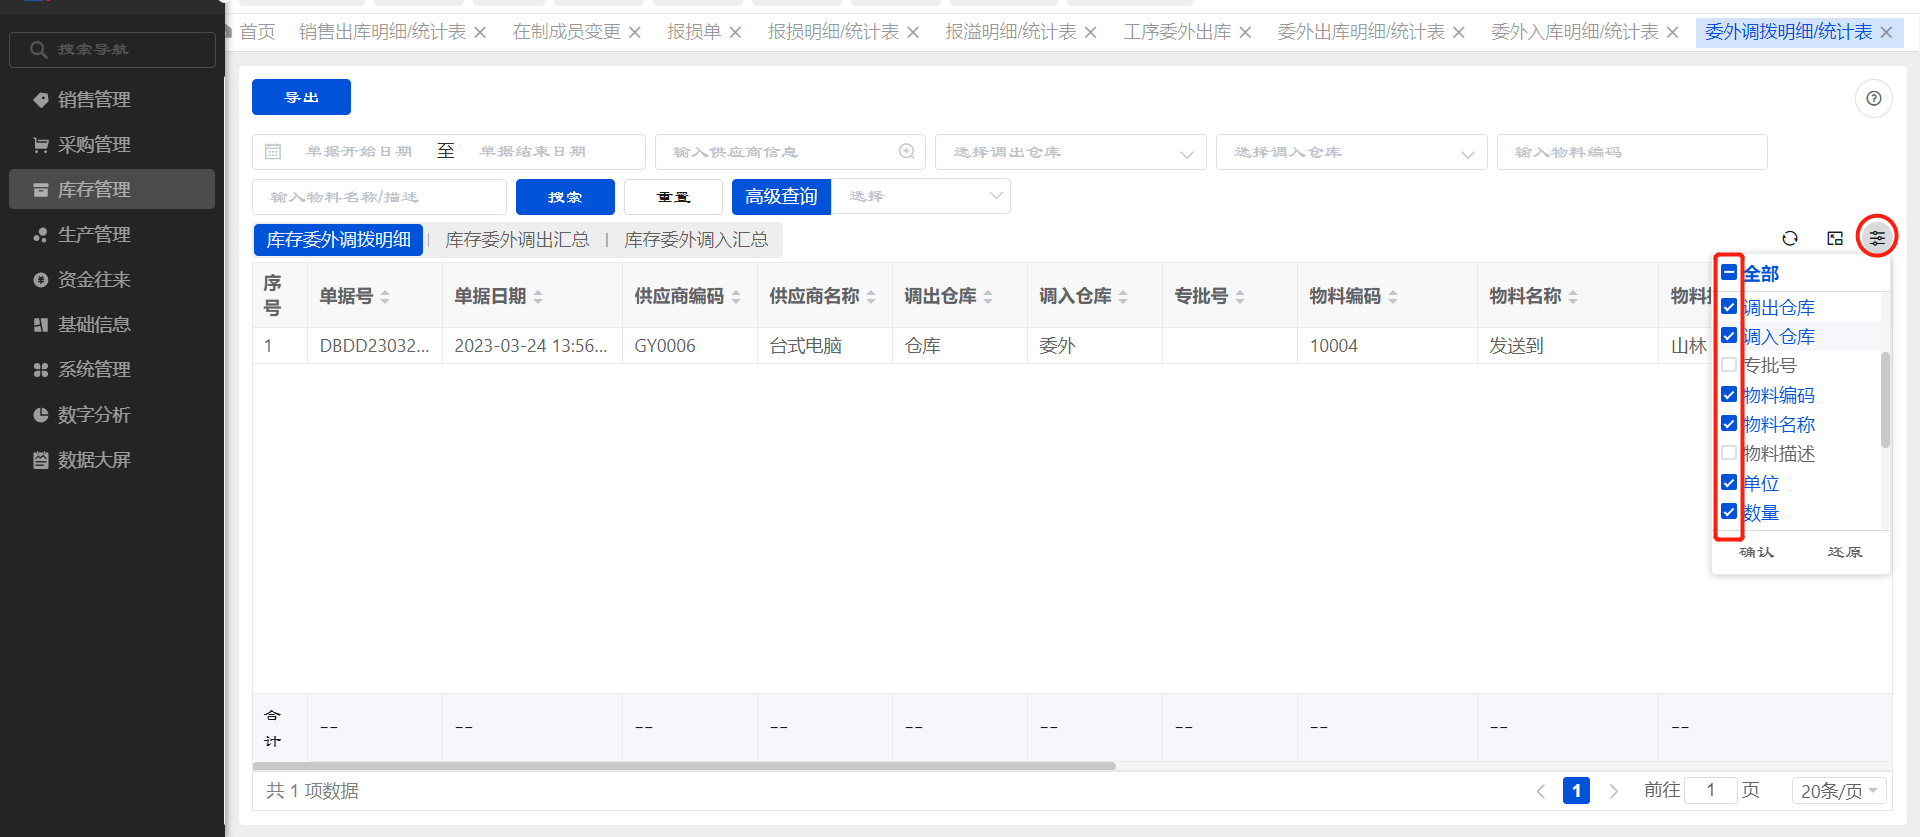Open the 首页 tab
The width and height of the screenshot is (1920, 837).
(x=257, y=32)
